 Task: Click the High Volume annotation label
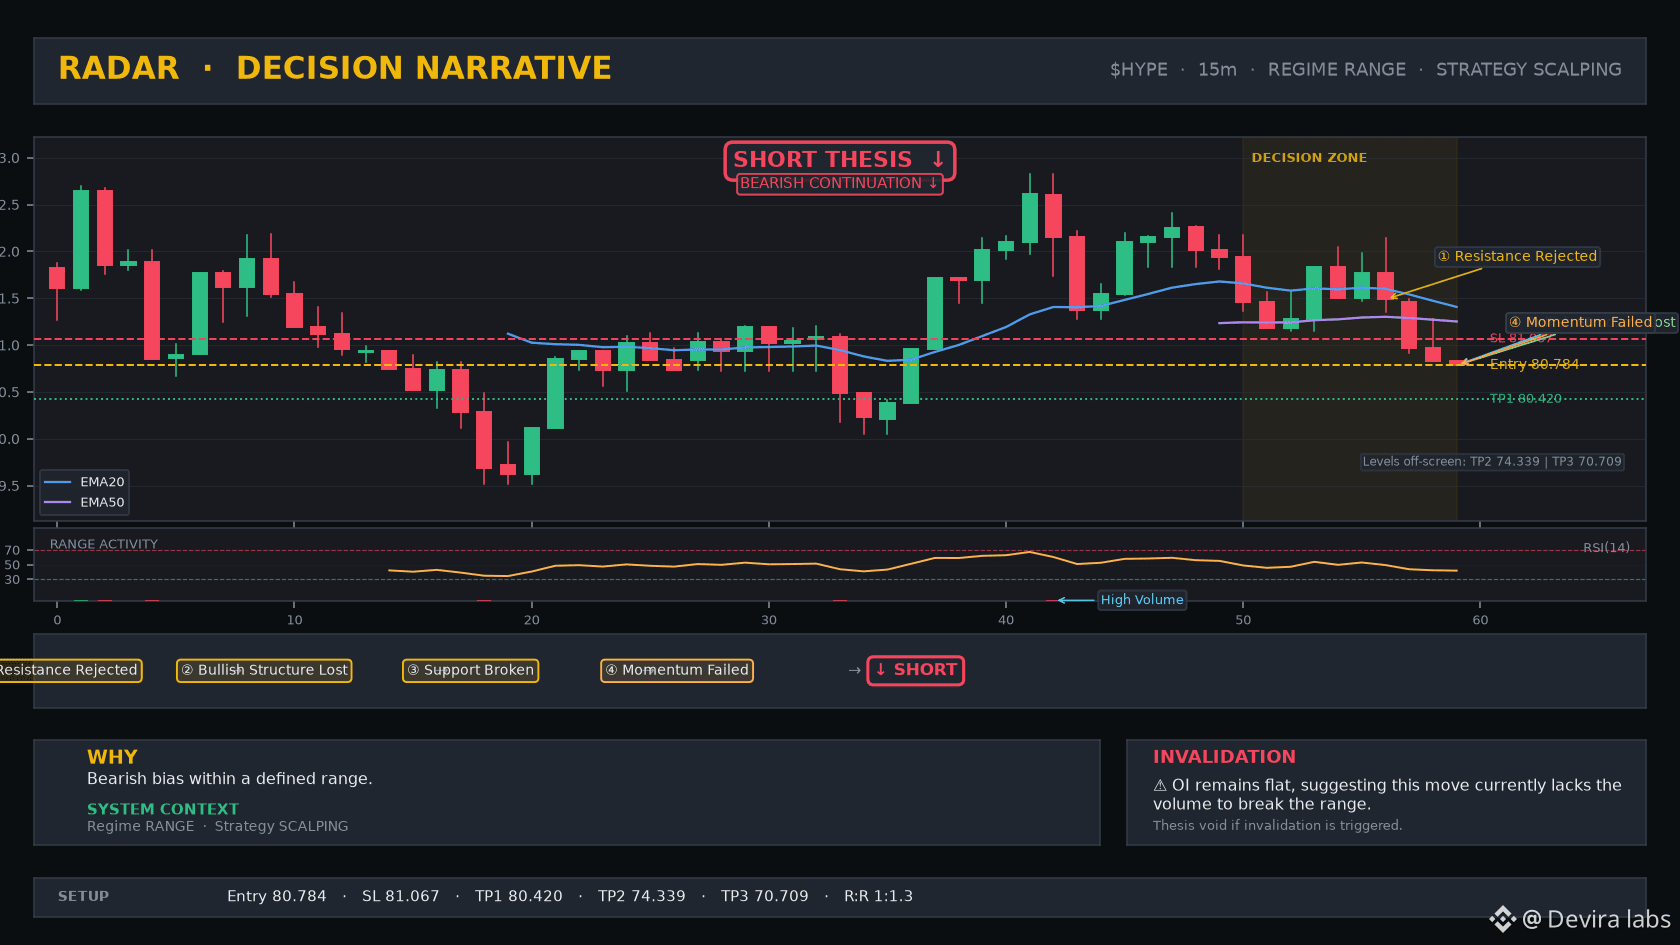(x=1142, y=600)
